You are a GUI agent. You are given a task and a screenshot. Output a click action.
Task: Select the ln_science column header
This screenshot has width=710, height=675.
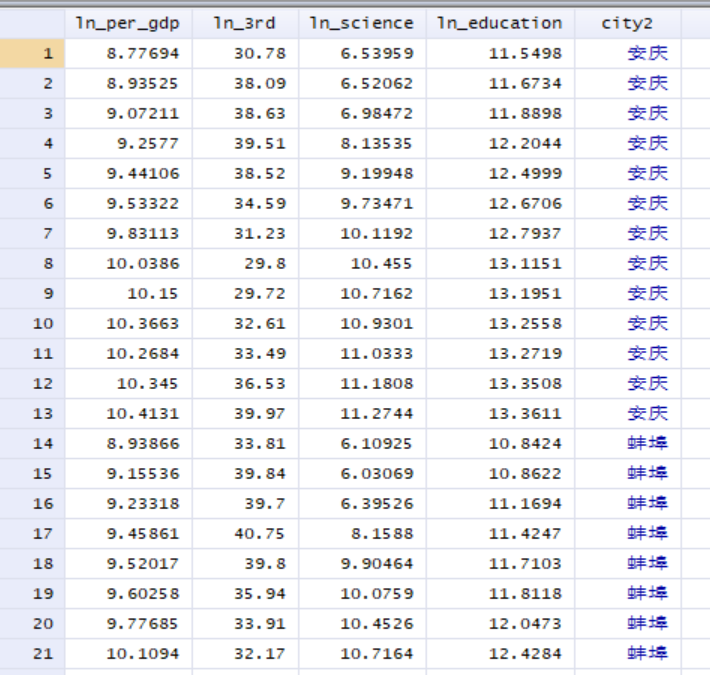tap(362, 24)
